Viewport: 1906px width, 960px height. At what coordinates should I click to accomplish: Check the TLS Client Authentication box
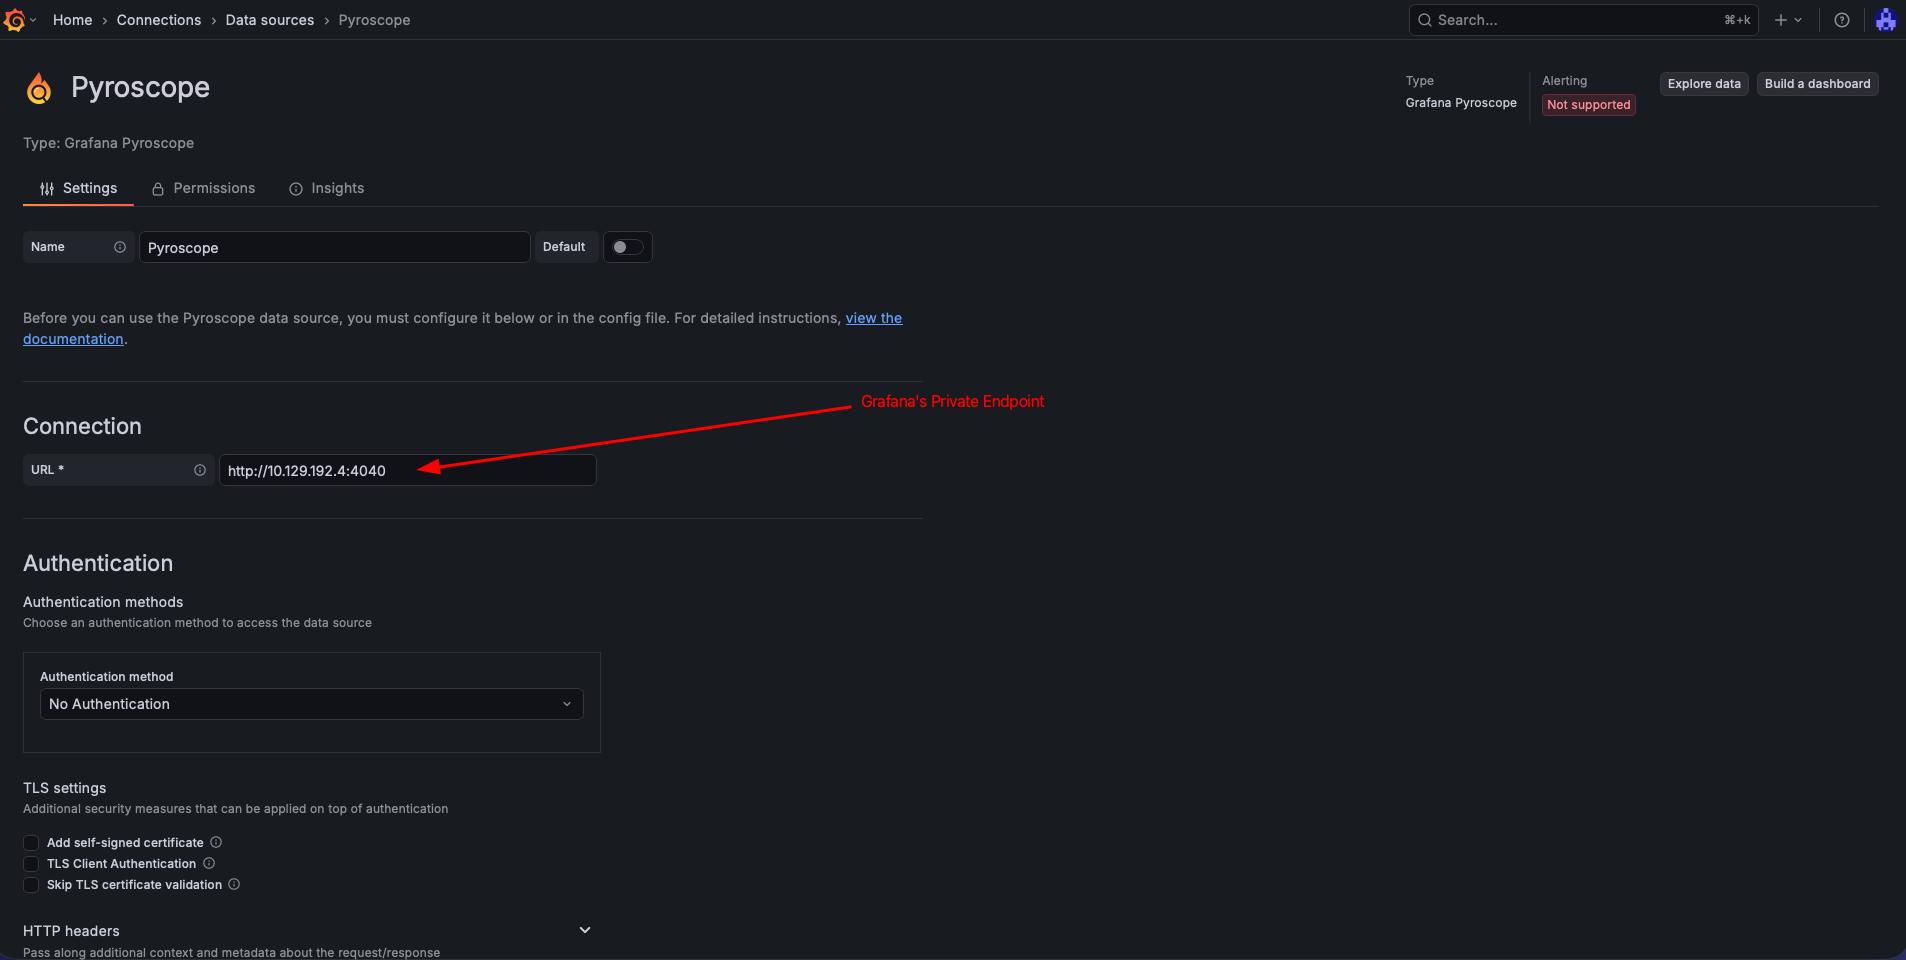31,864
